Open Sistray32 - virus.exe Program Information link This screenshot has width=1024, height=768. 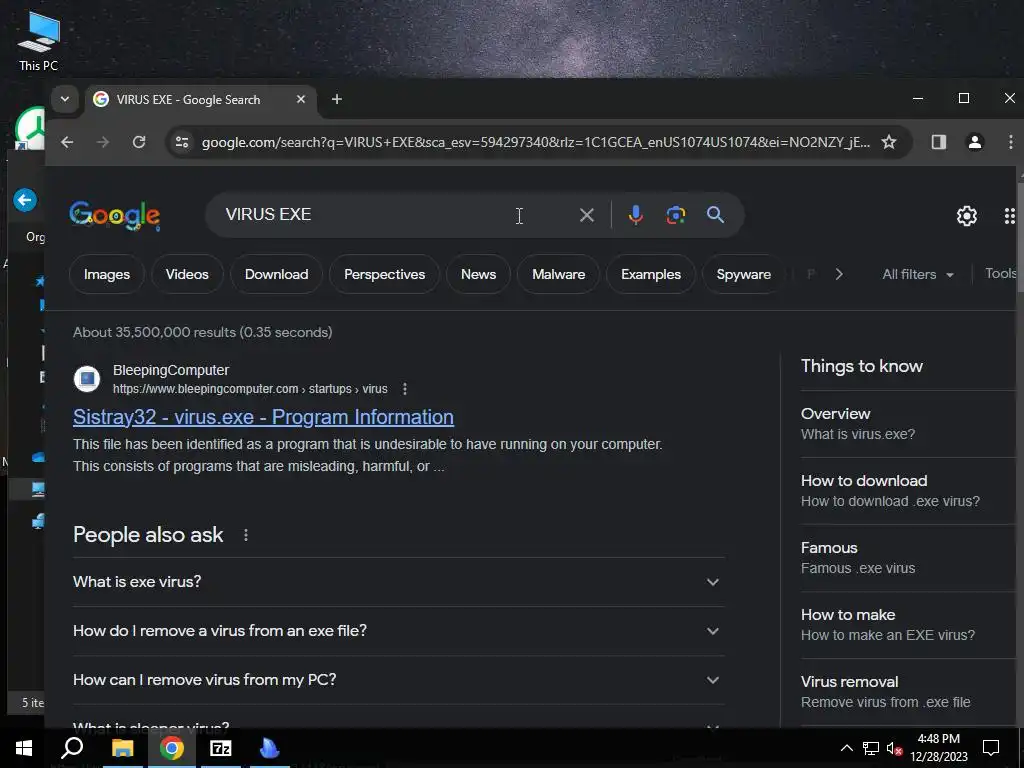tap(263, 417)
